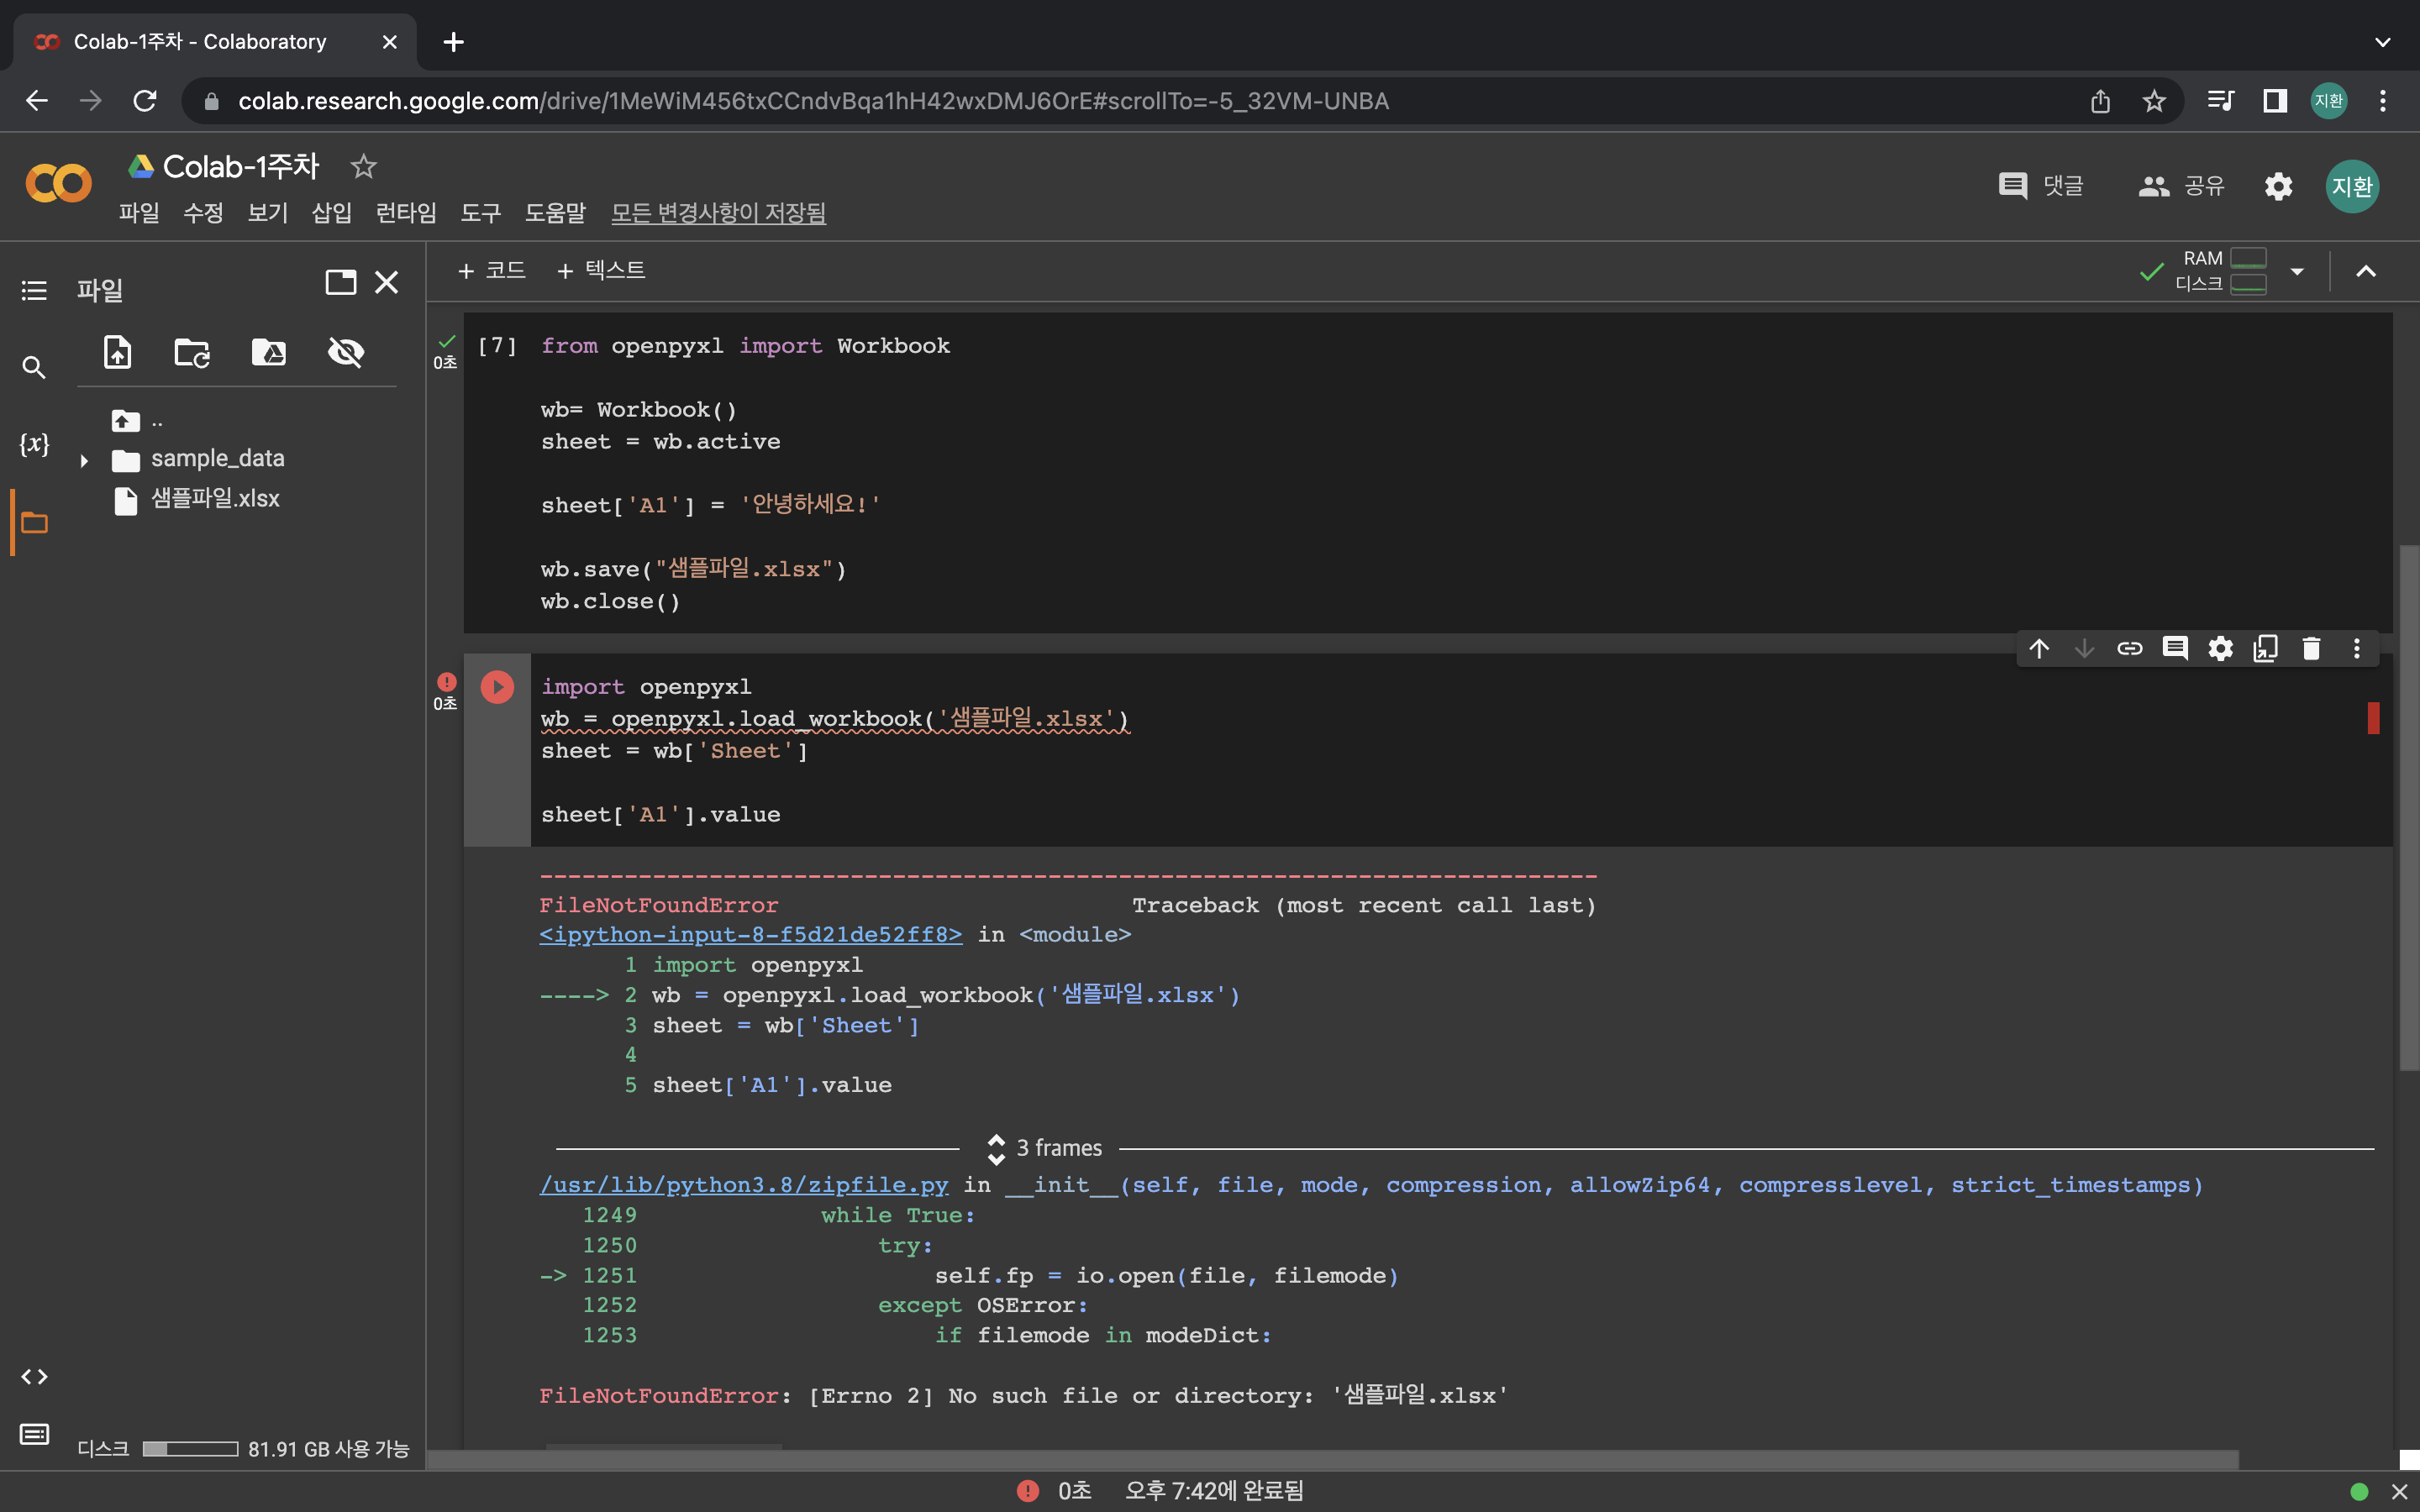Mount Google Drive

pyautogui.click(x=268, y=352)
